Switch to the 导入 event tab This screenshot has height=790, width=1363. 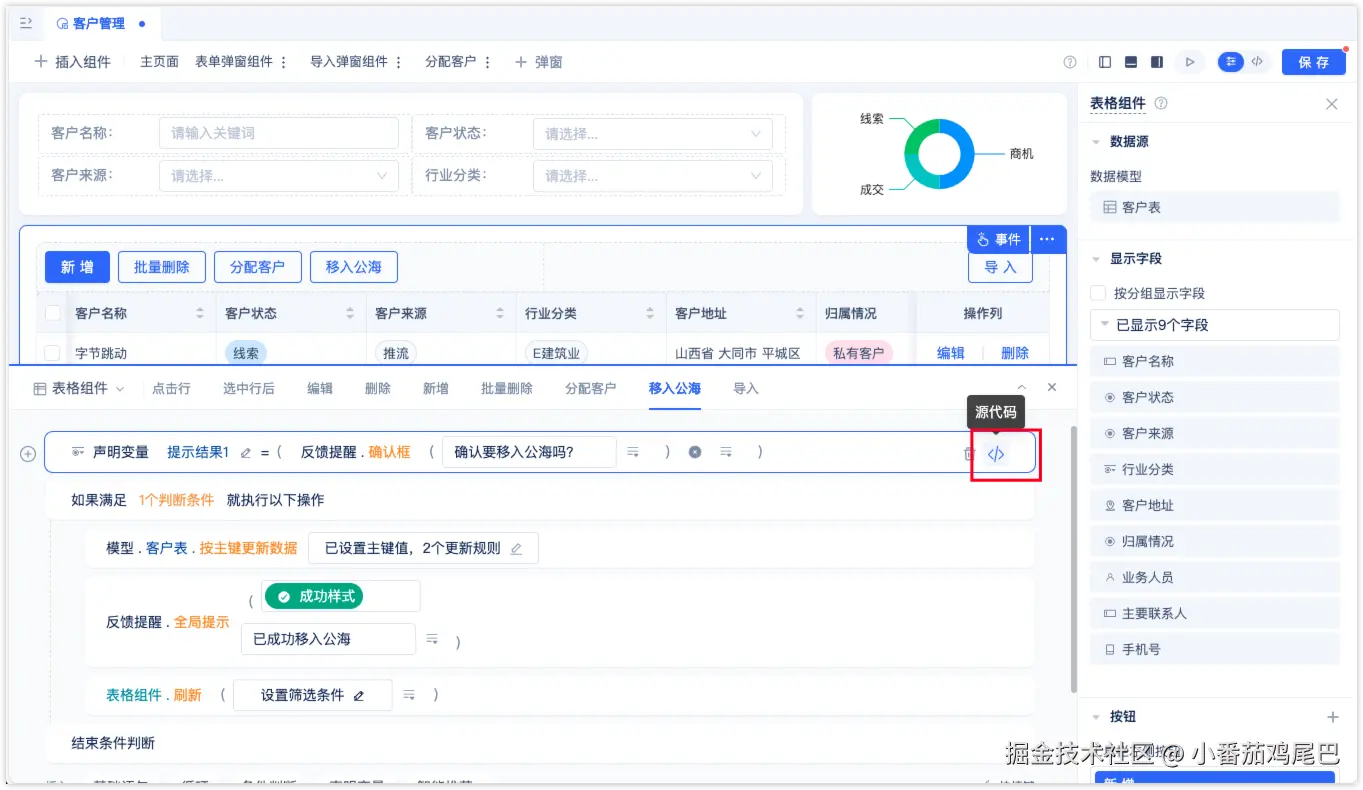[x=746, y=388]
